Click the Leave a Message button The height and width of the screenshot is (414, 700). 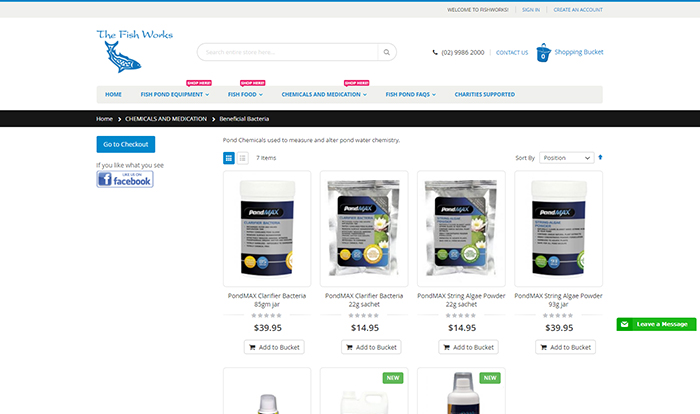pyautogui.click(x=656, y=324)
